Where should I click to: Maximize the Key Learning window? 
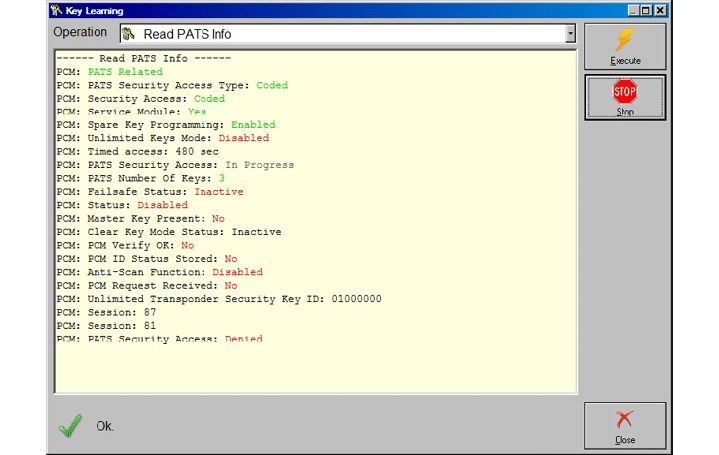[x=645, y=10]
